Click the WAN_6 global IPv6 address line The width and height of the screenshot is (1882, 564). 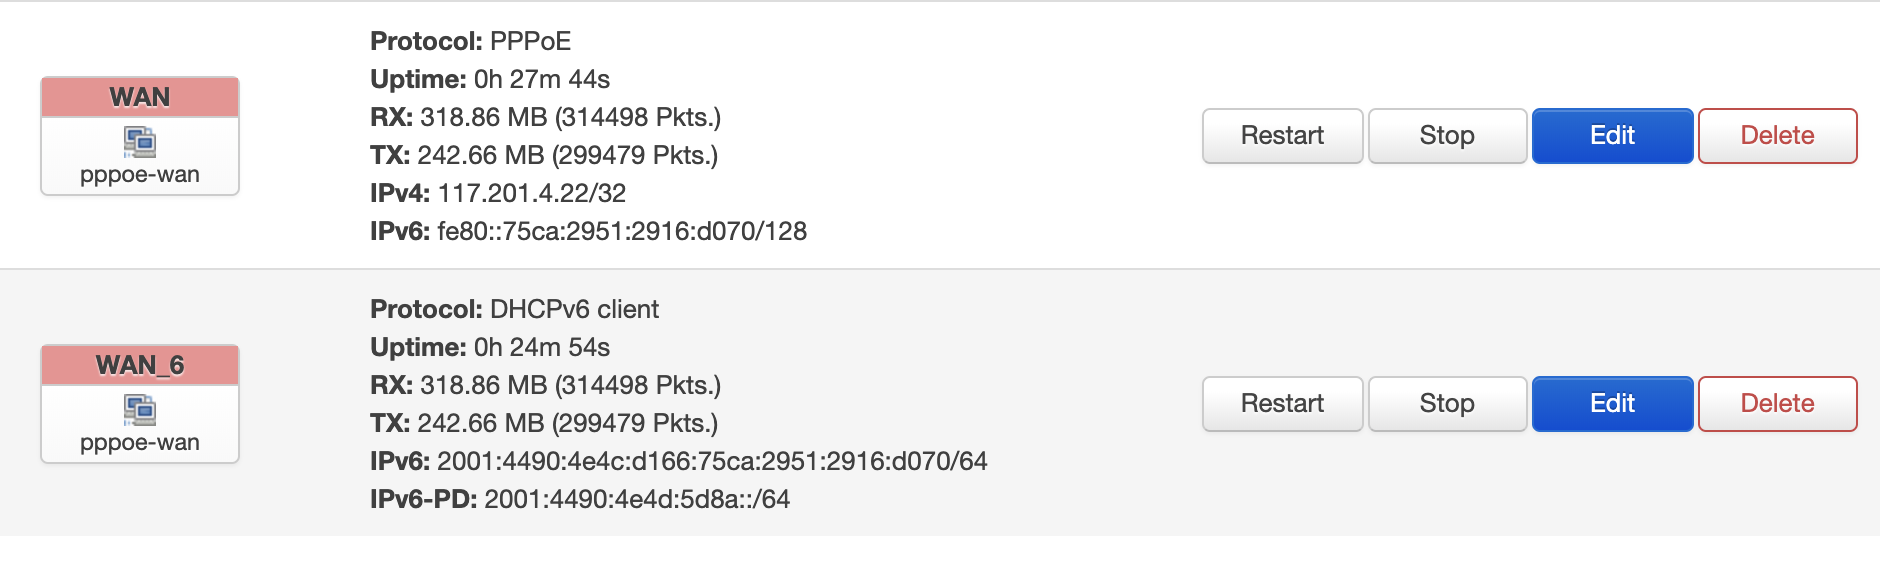coord(711,461)
